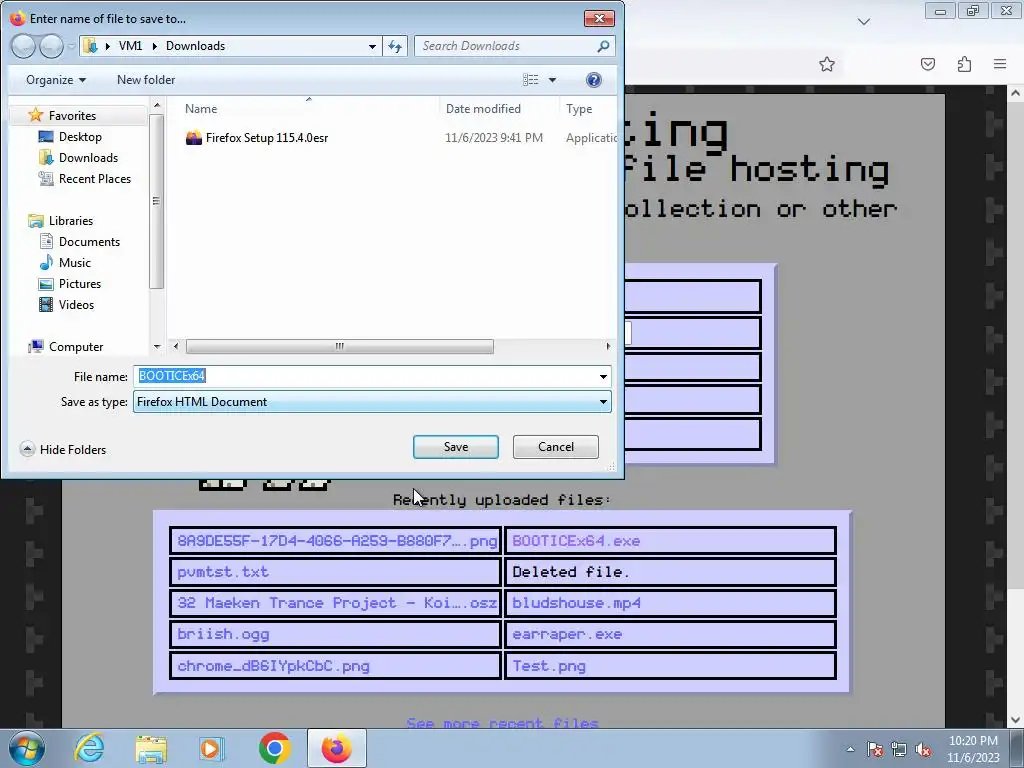This screenshot has width=1024, height=768.
Task: Click the refresh button beside the address path
Action: [395, 46]
